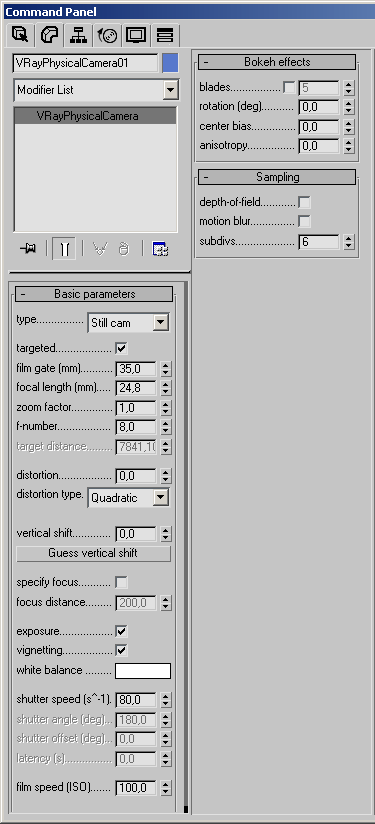Click the zoom factor spinner arrows
This screenshot has height=824, width=375.
coord(166,408)
